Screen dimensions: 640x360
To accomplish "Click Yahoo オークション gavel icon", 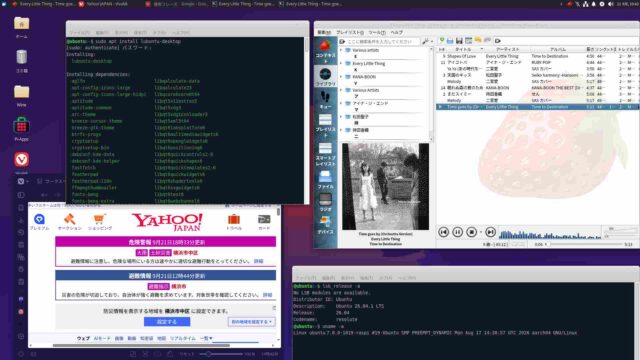I will (x=70, y=222).
